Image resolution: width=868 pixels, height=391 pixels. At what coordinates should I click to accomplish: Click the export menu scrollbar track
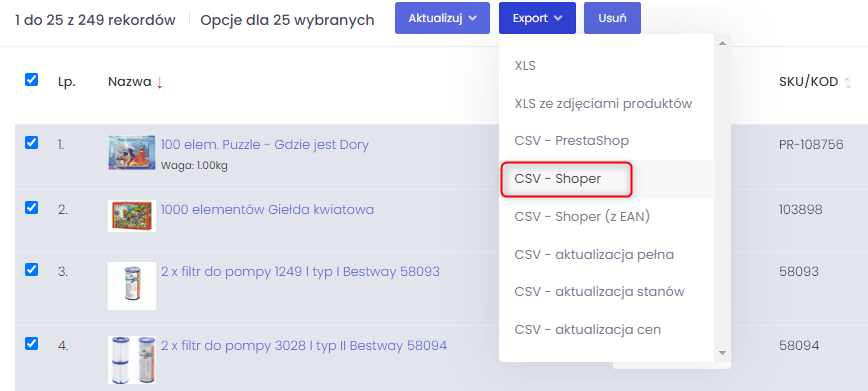click(722, 197)
